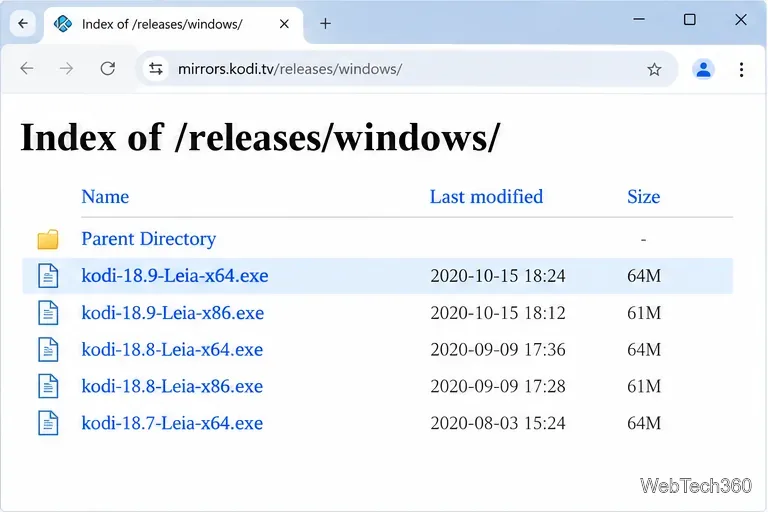The height and width of the screenshot is (512, 768).
Task: Open site information icon beside the URL
Action: 156,69
